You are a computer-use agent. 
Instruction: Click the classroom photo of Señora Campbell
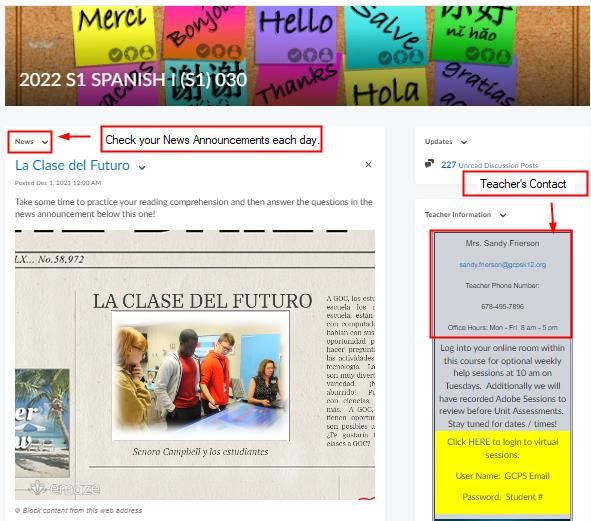click(201, 376)
